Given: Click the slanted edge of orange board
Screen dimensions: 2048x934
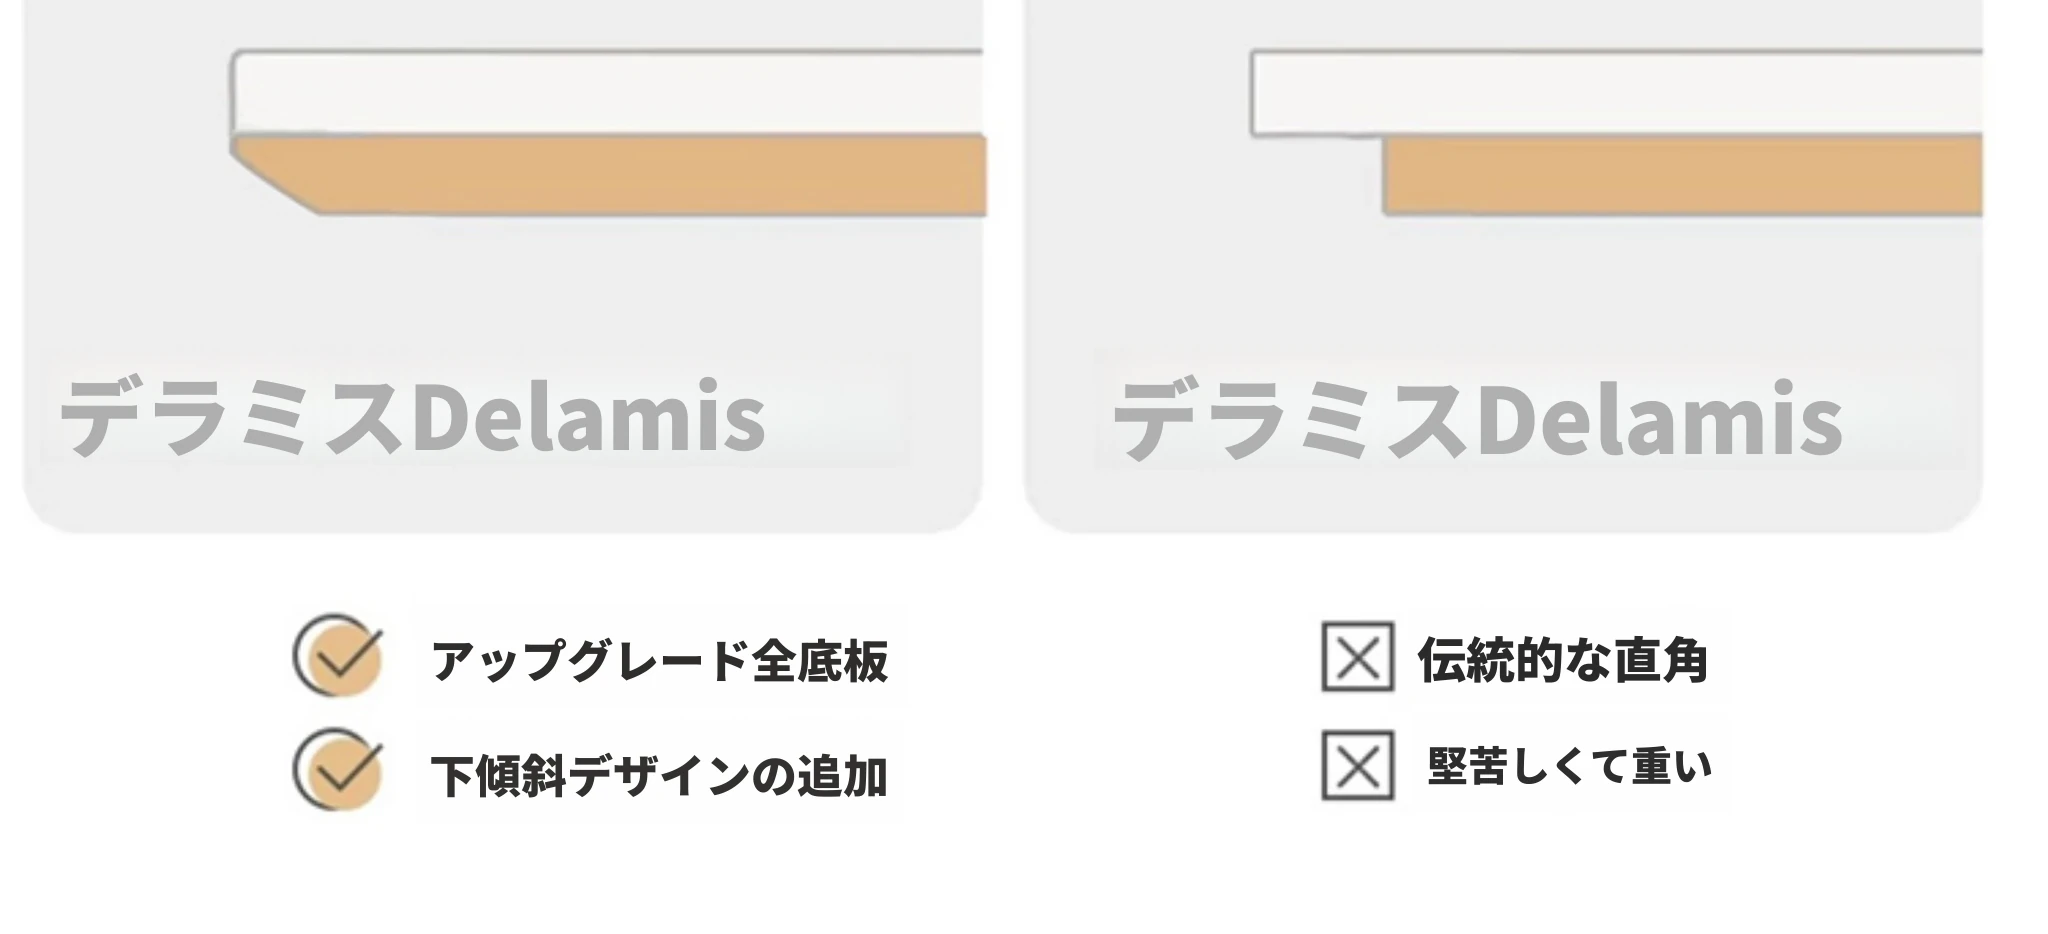Looking at the screenshot, I should 276,180.
